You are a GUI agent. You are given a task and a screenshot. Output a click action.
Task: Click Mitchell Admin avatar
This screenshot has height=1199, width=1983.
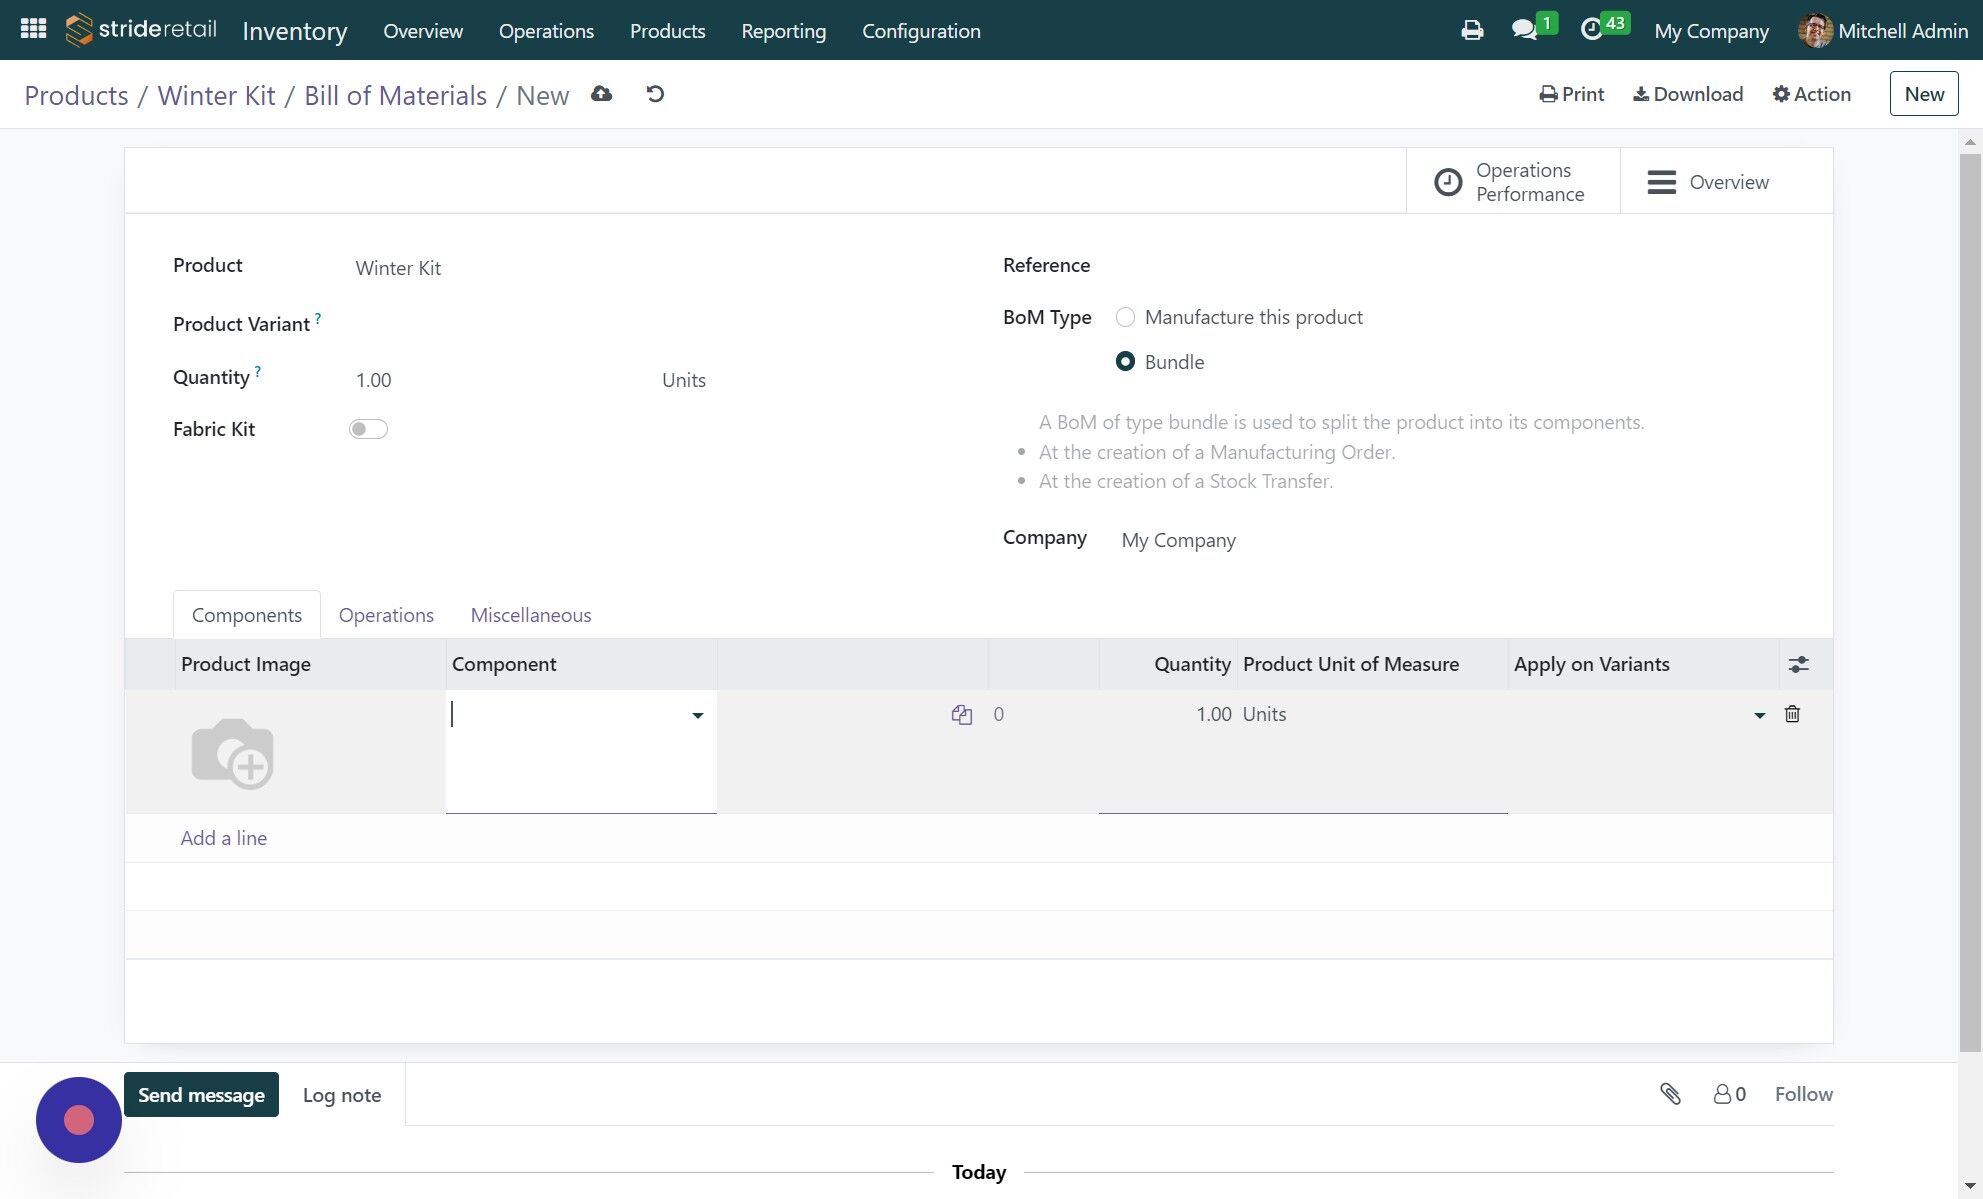pos(1814,30)
